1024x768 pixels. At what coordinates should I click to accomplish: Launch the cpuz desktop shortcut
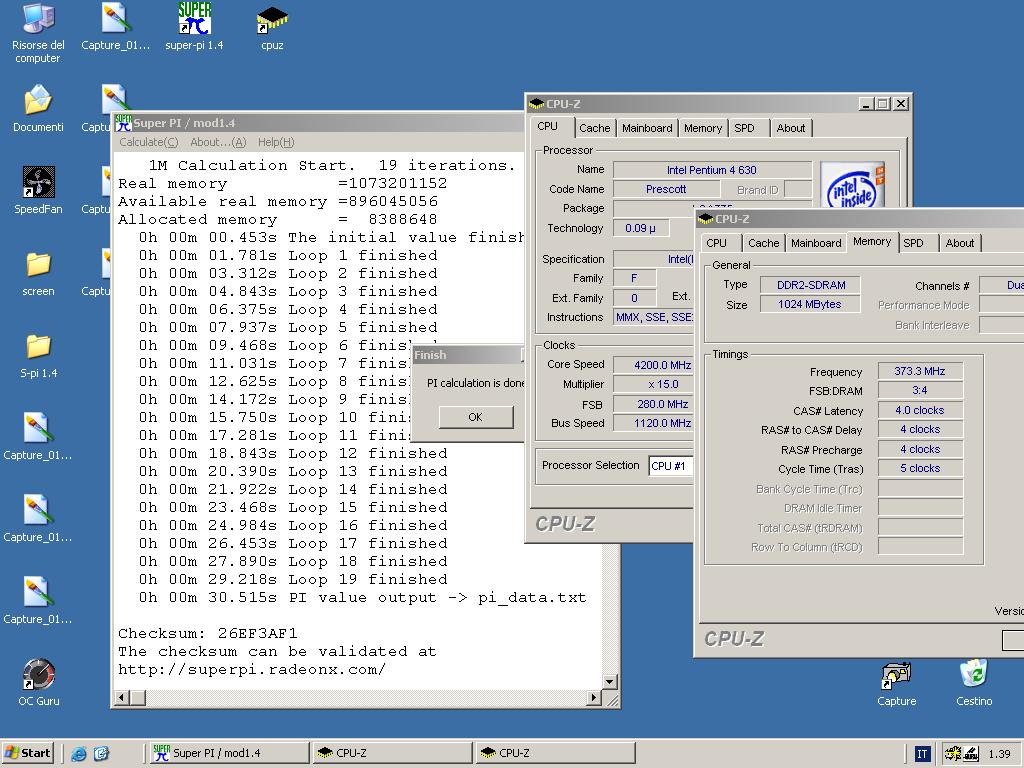(x=272, y=29)
